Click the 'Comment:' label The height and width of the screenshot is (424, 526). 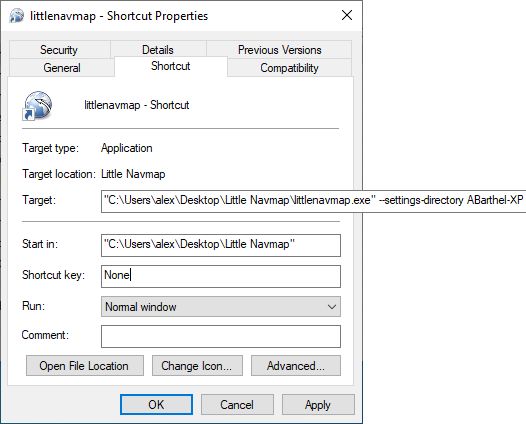45,335
